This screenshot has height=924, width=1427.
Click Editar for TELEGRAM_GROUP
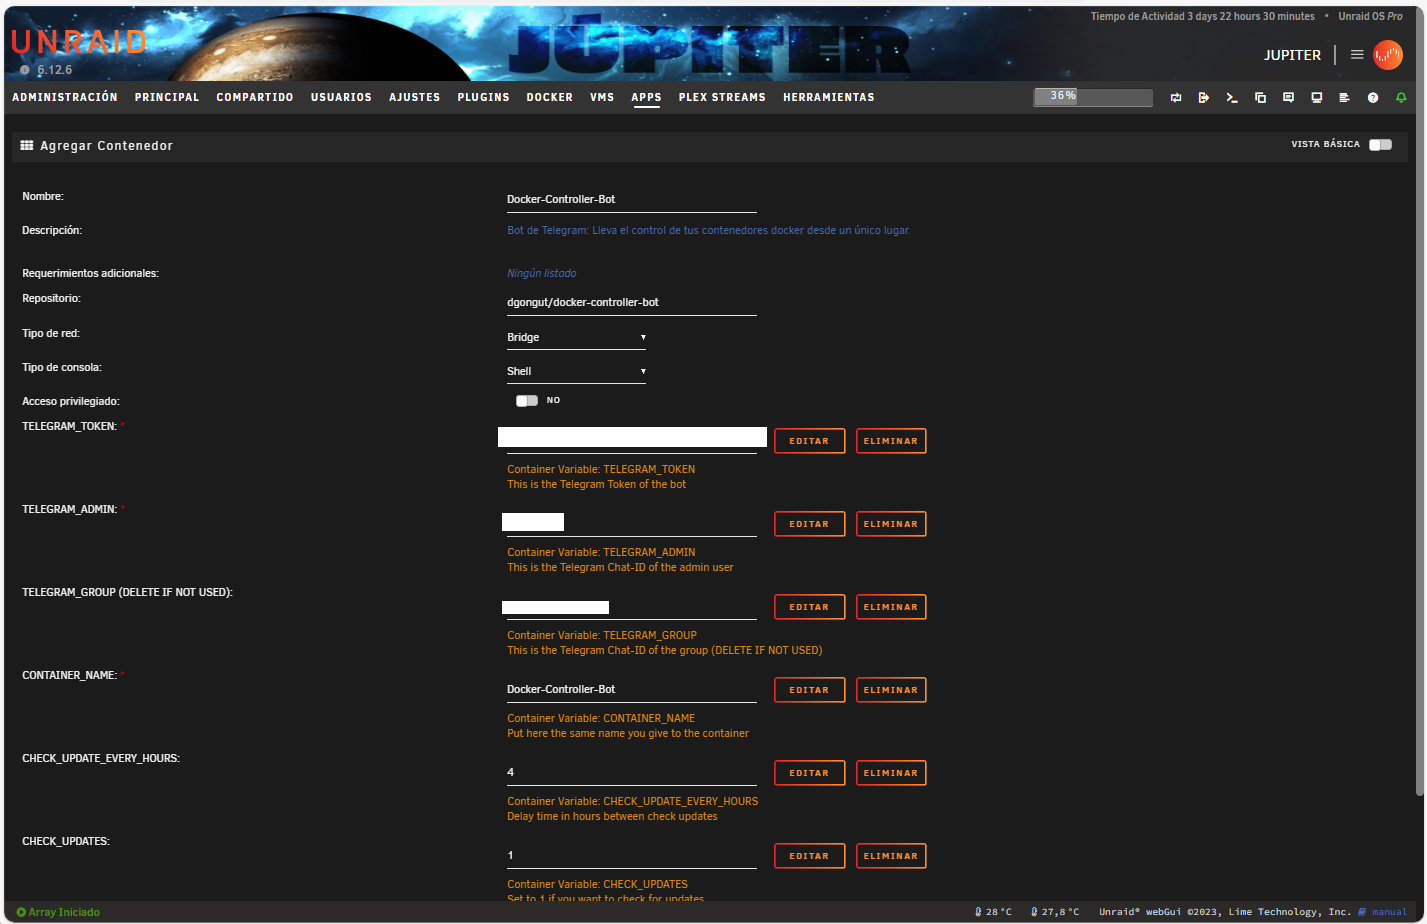[x=810, y=607]
